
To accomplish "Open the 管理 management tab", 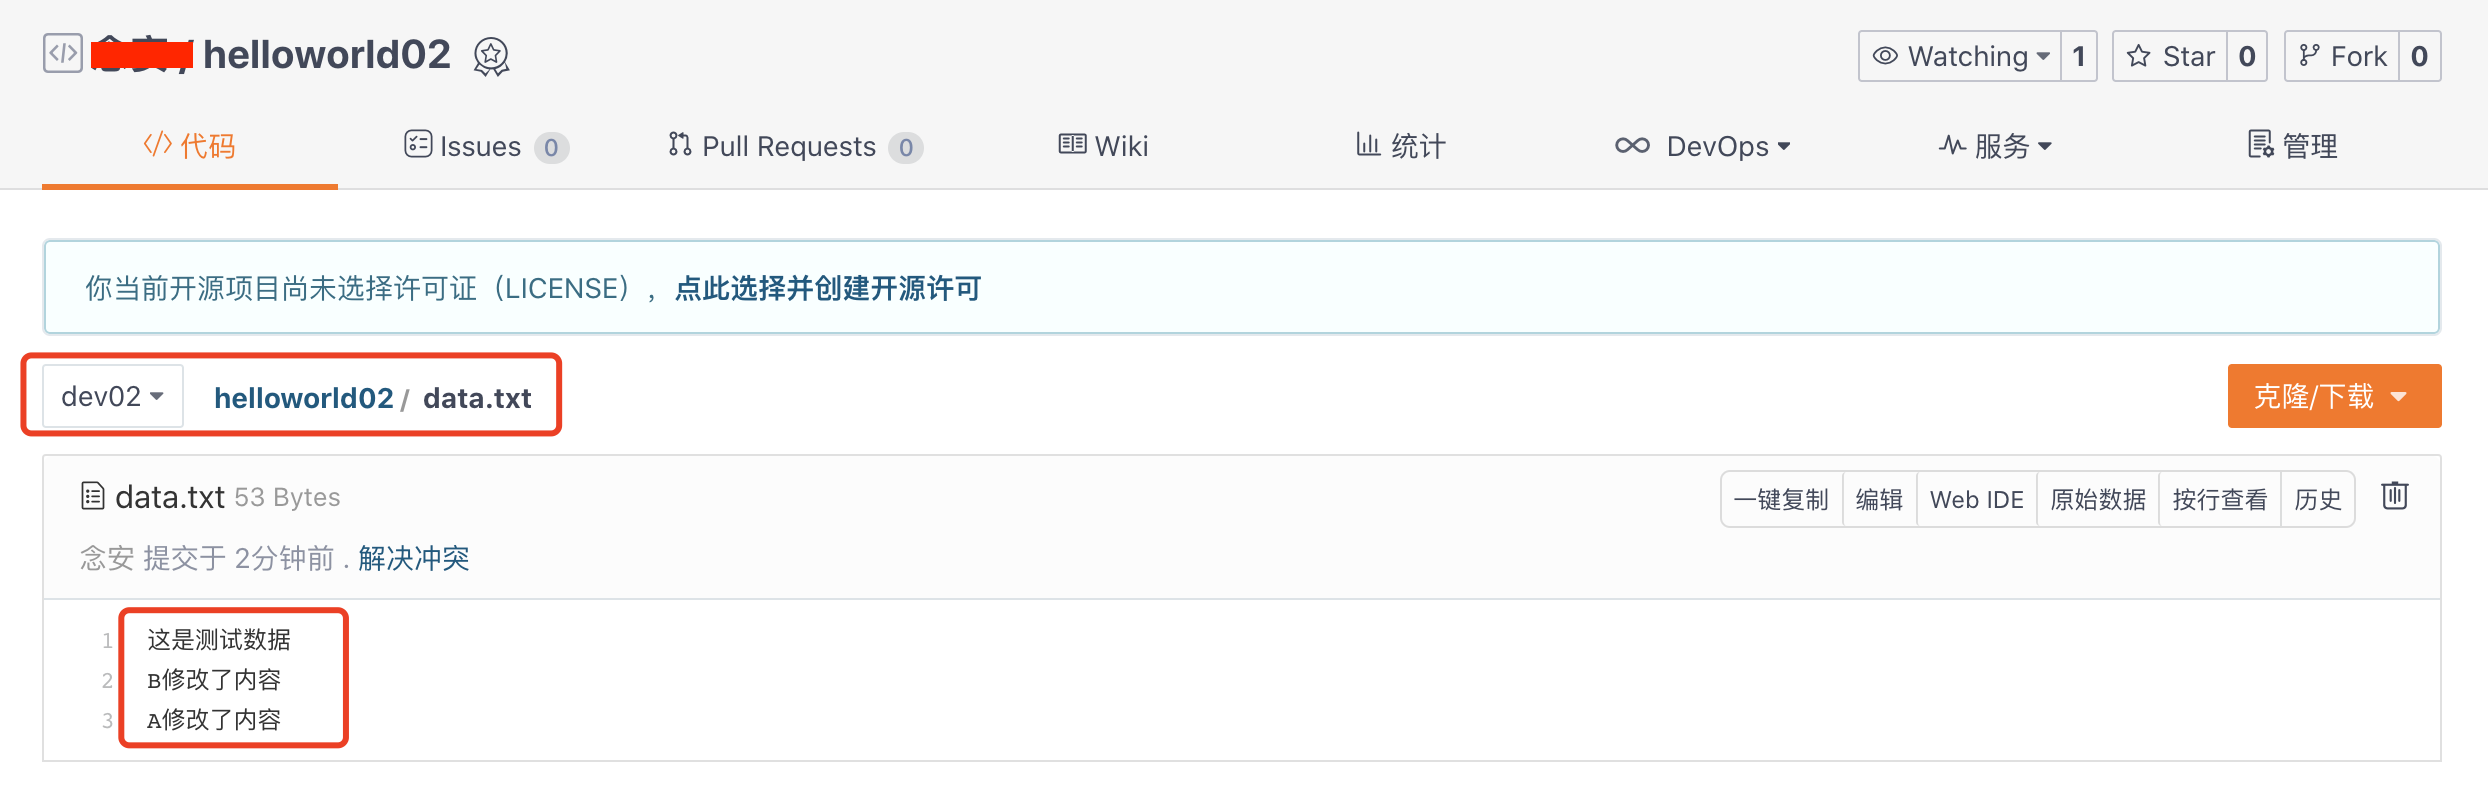I will coord(2292,146).
